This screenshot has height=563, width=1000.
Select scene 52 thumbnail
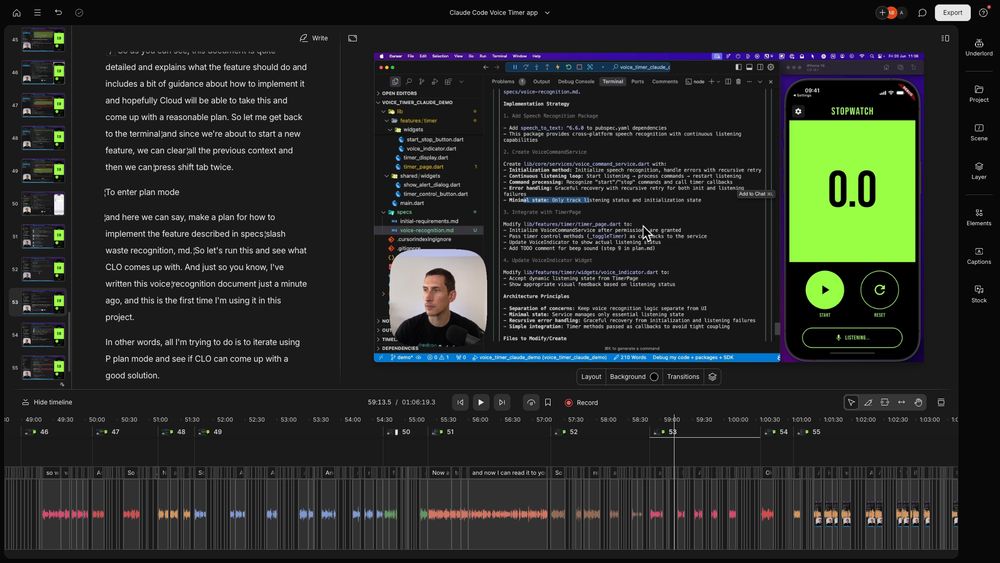click(x=43, y=269)
